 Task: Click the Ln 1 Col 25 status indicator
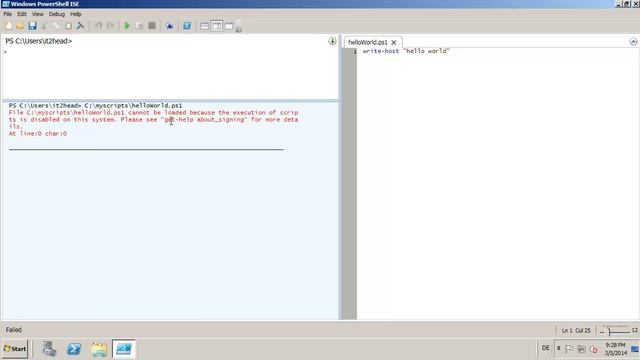click(576, 331)
